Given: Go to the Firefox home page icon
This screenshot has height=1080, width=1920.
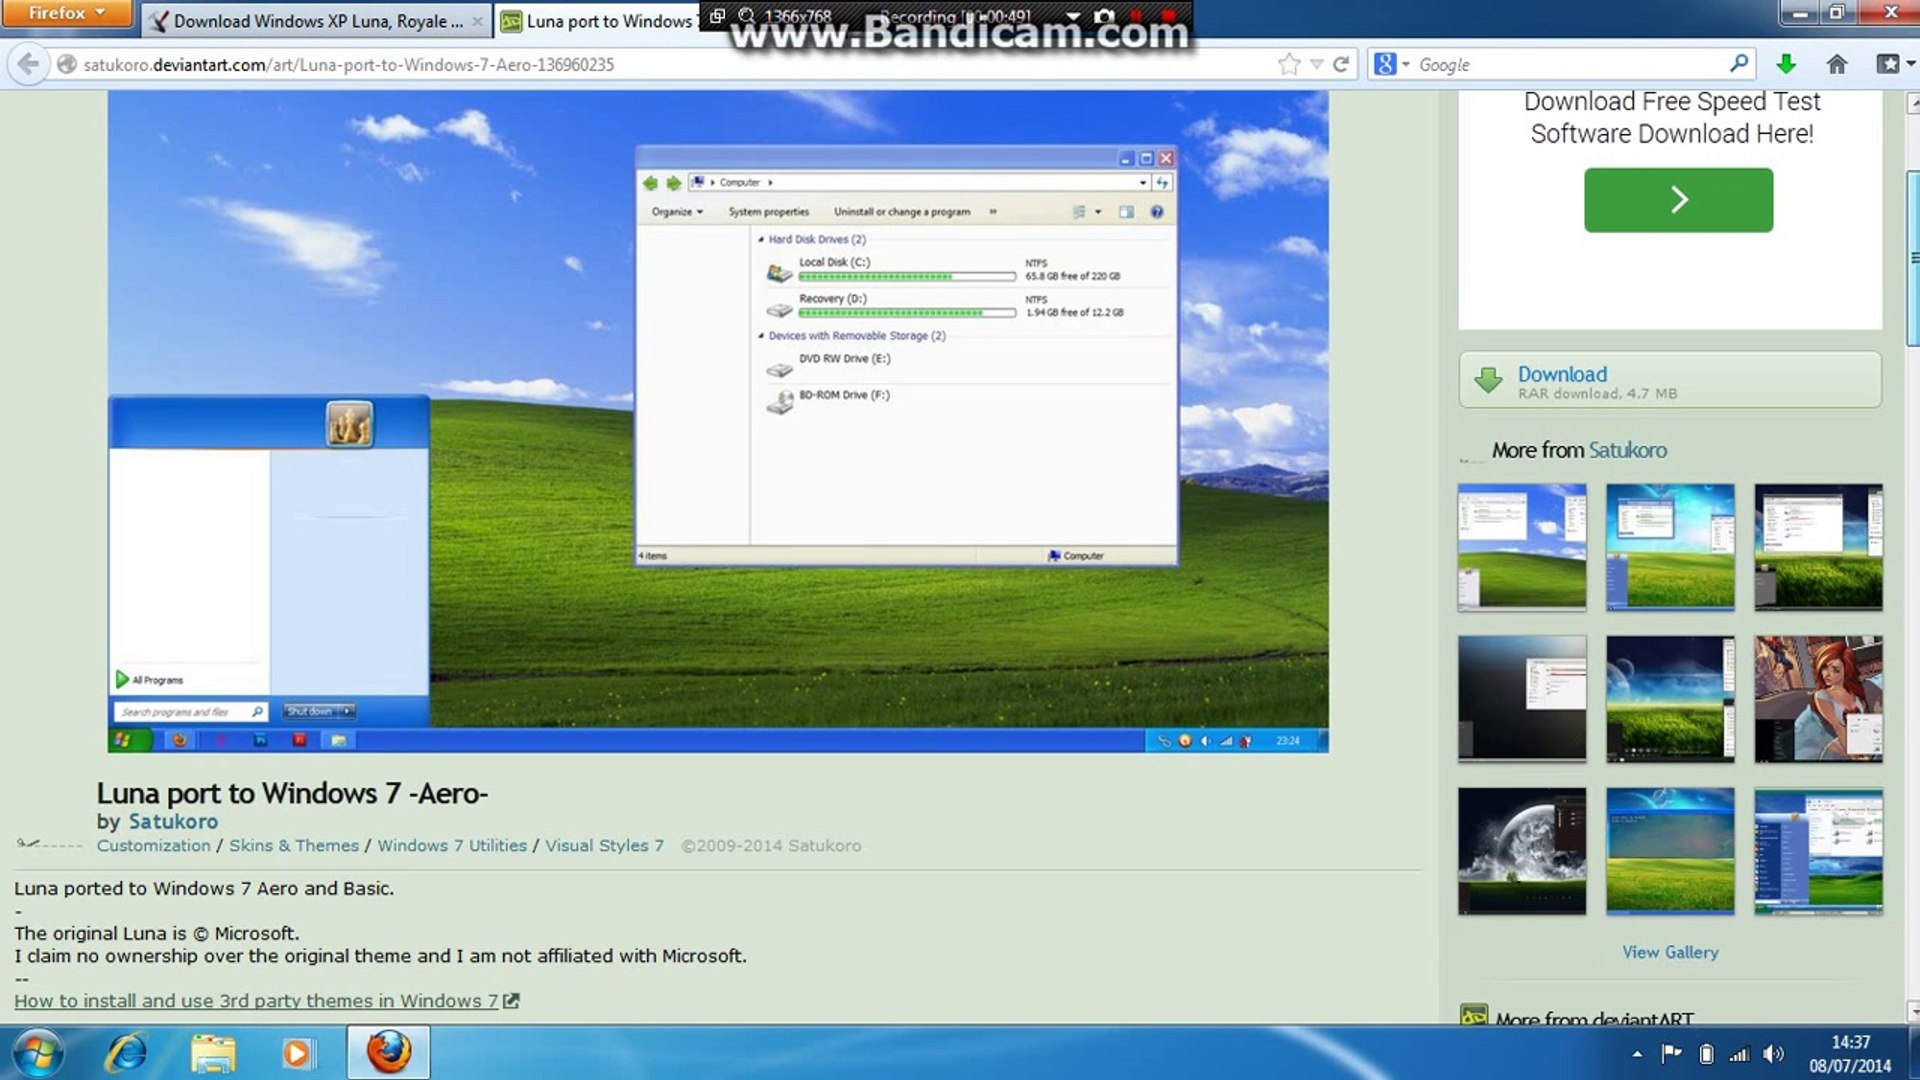Looking at the screenshot, I should point(1838,64).
